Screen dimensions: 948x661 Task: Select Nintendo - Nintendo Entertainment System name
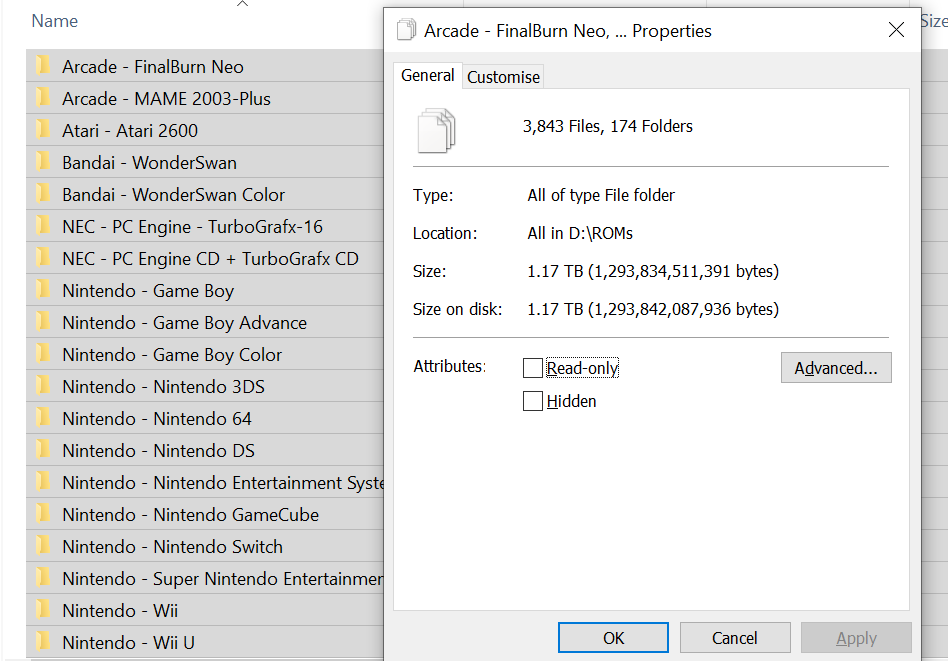click(x=223, y=483)
